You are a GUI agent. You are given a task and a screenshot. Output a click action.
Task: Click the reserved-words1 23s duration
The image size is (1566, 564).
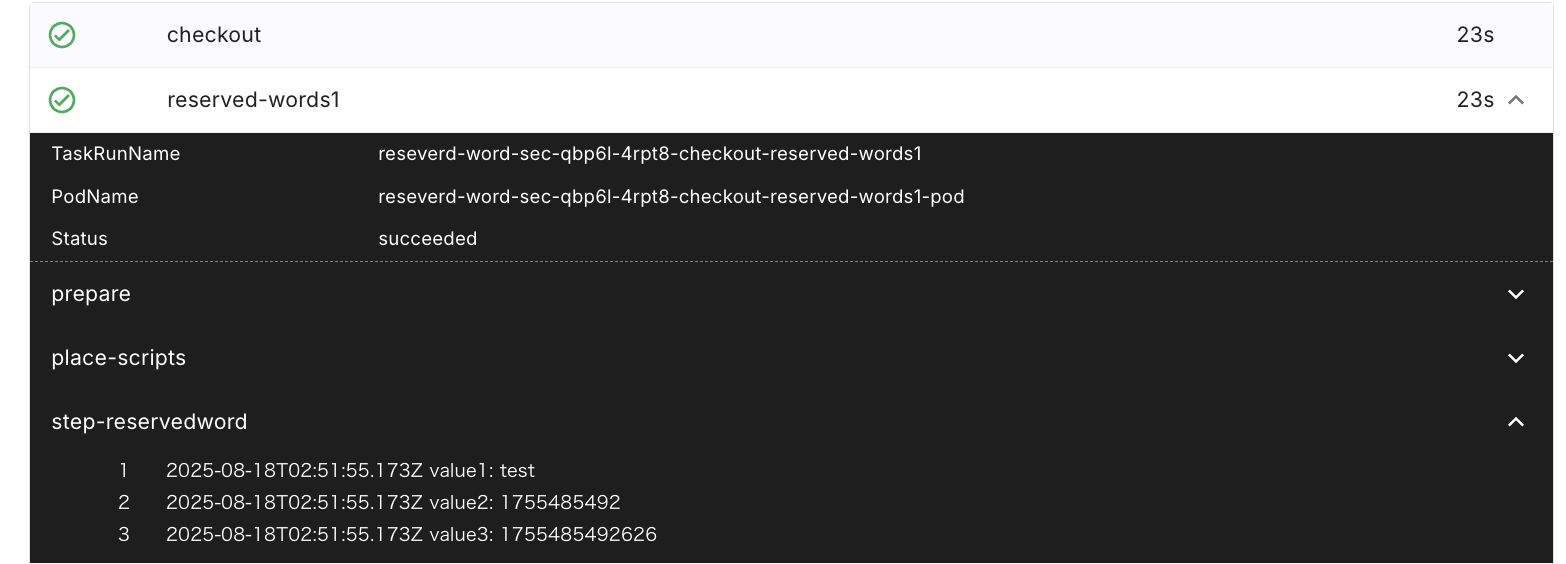[x=1475, y=100]
